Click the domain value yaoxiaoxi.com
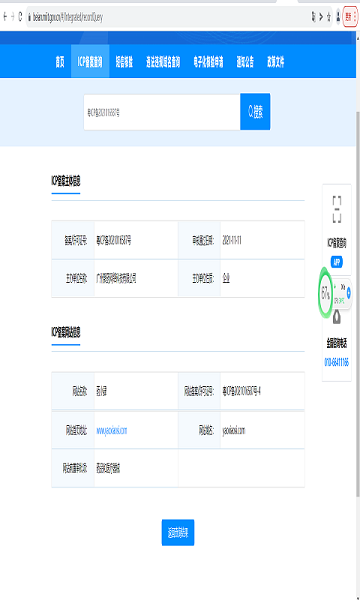Image resolution: width=360 pixels, height=600 pixels. [x=234, y=430]
